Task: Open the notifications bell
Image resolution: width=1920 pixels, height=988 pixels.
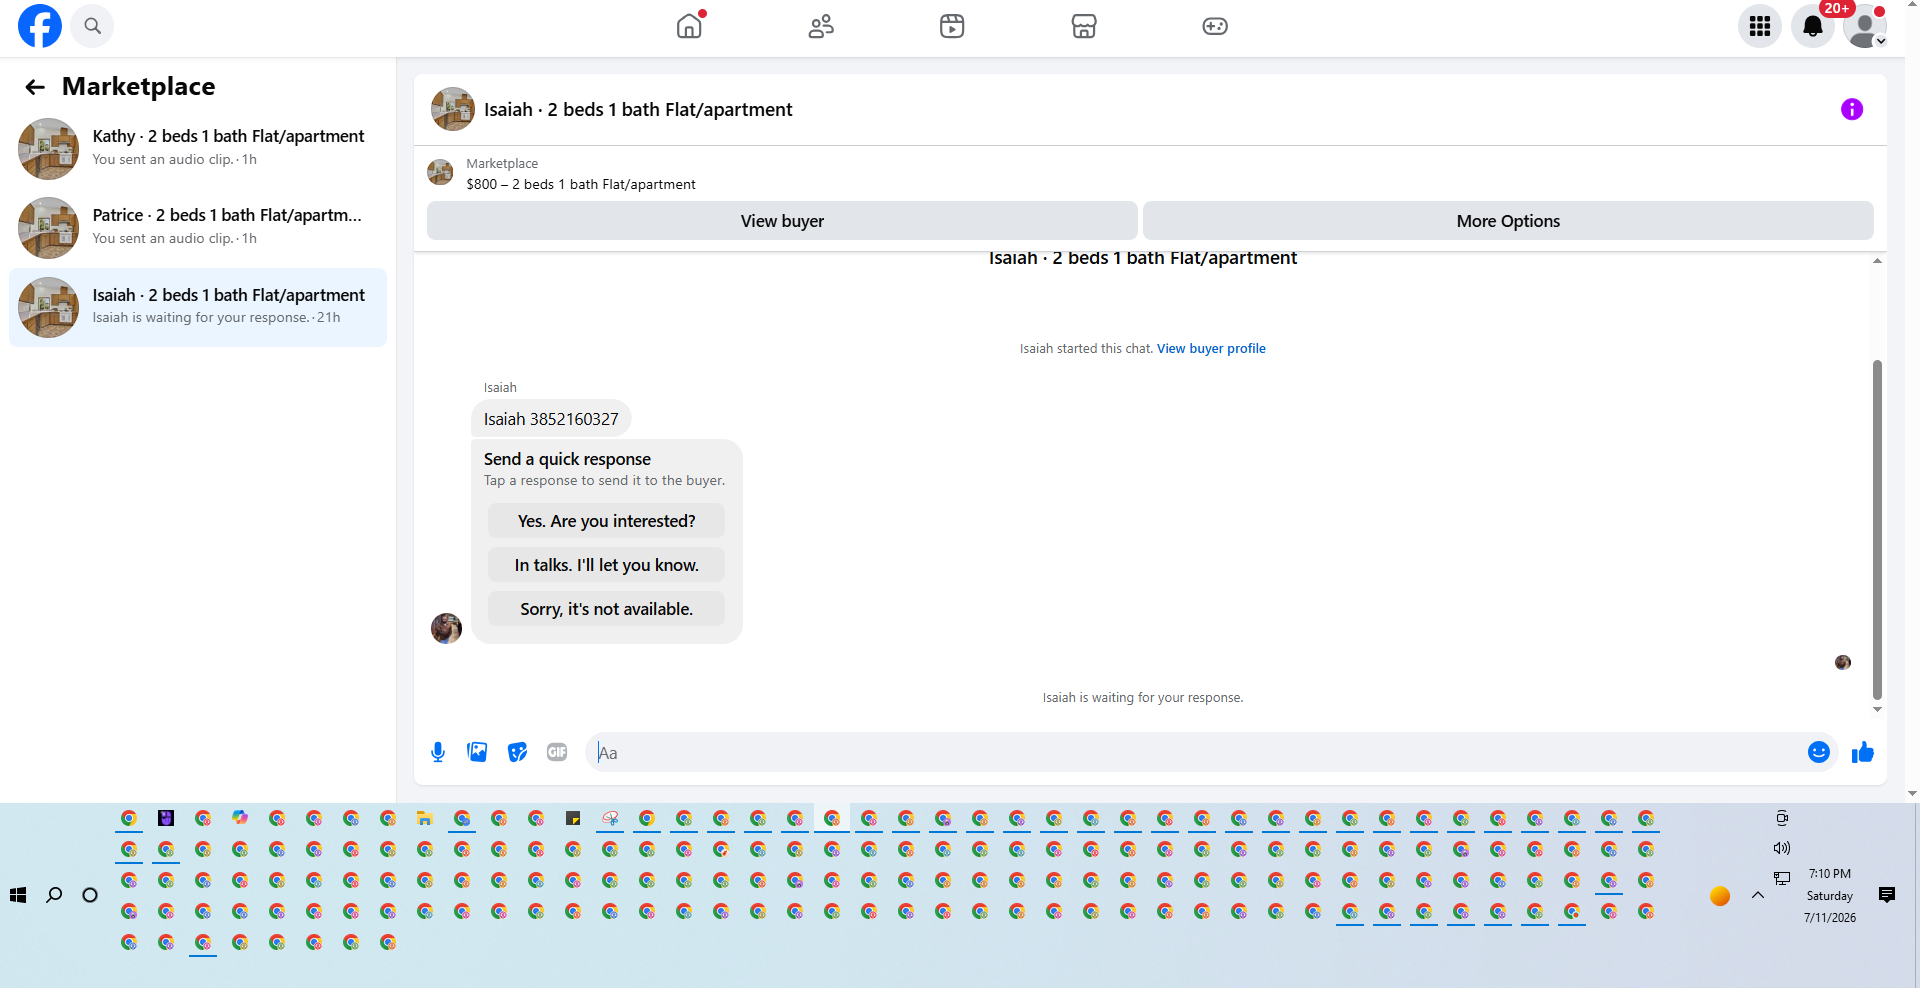Action: coord(1813,26)
